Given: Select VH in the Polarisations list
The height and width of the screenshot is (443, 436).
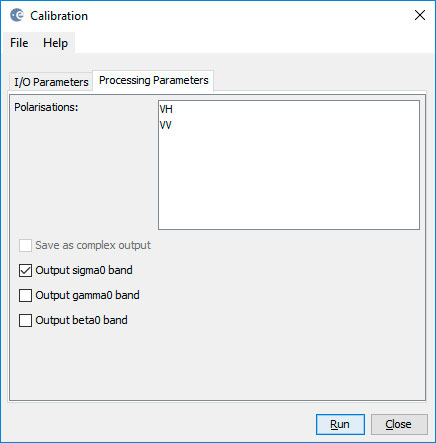Looking at the screenshot, I should point(289,109).
